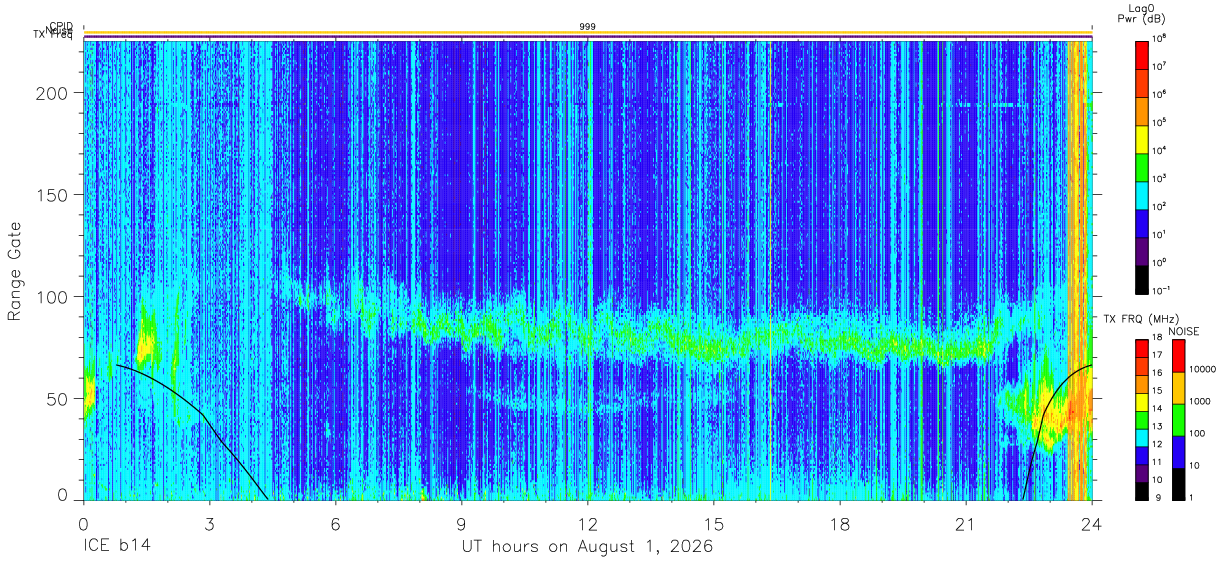
Task: Click the black segment of Lag0 Pwr colorbar
Action: [x=1141, y=278]
